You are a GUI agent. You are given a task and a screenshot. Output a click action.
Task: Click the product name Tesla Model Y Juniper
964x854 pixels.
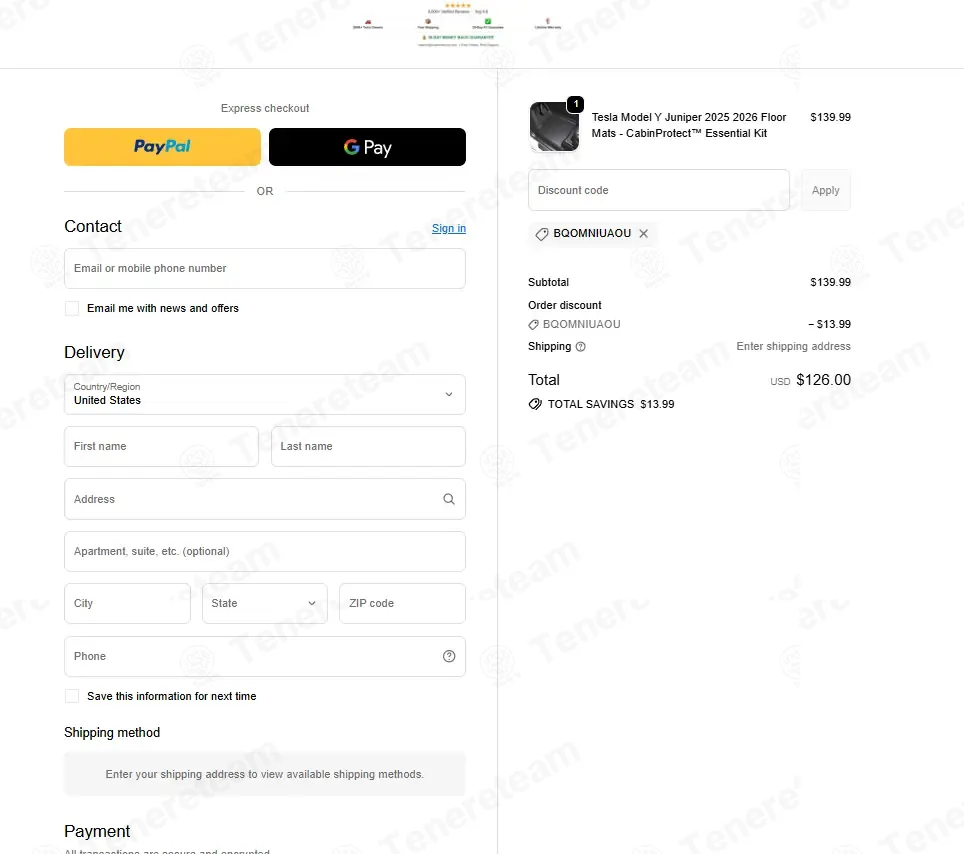point(689,125)
